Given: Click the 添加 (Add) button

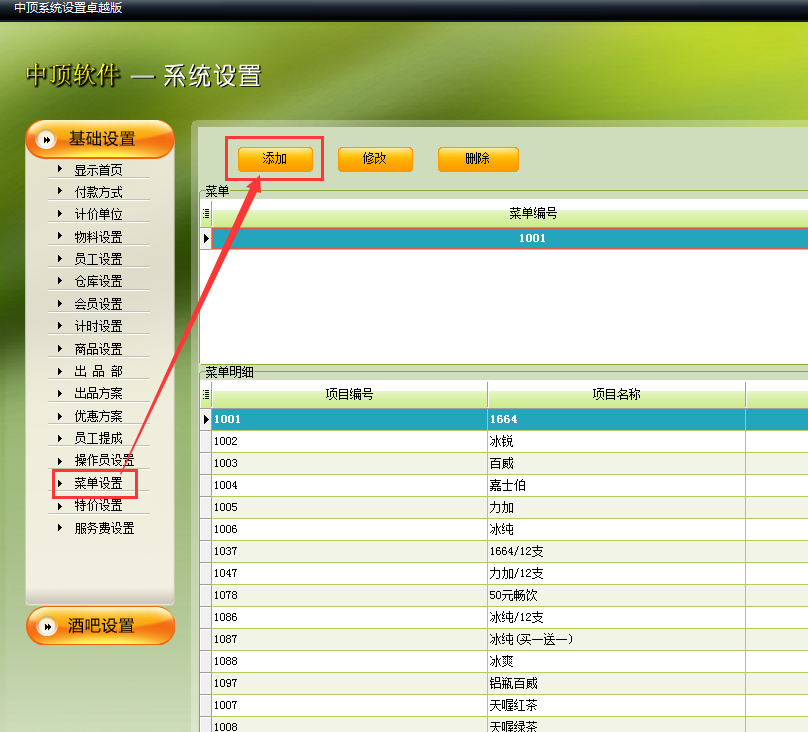Looking at the screenshot, I should [x=275, y=159].
